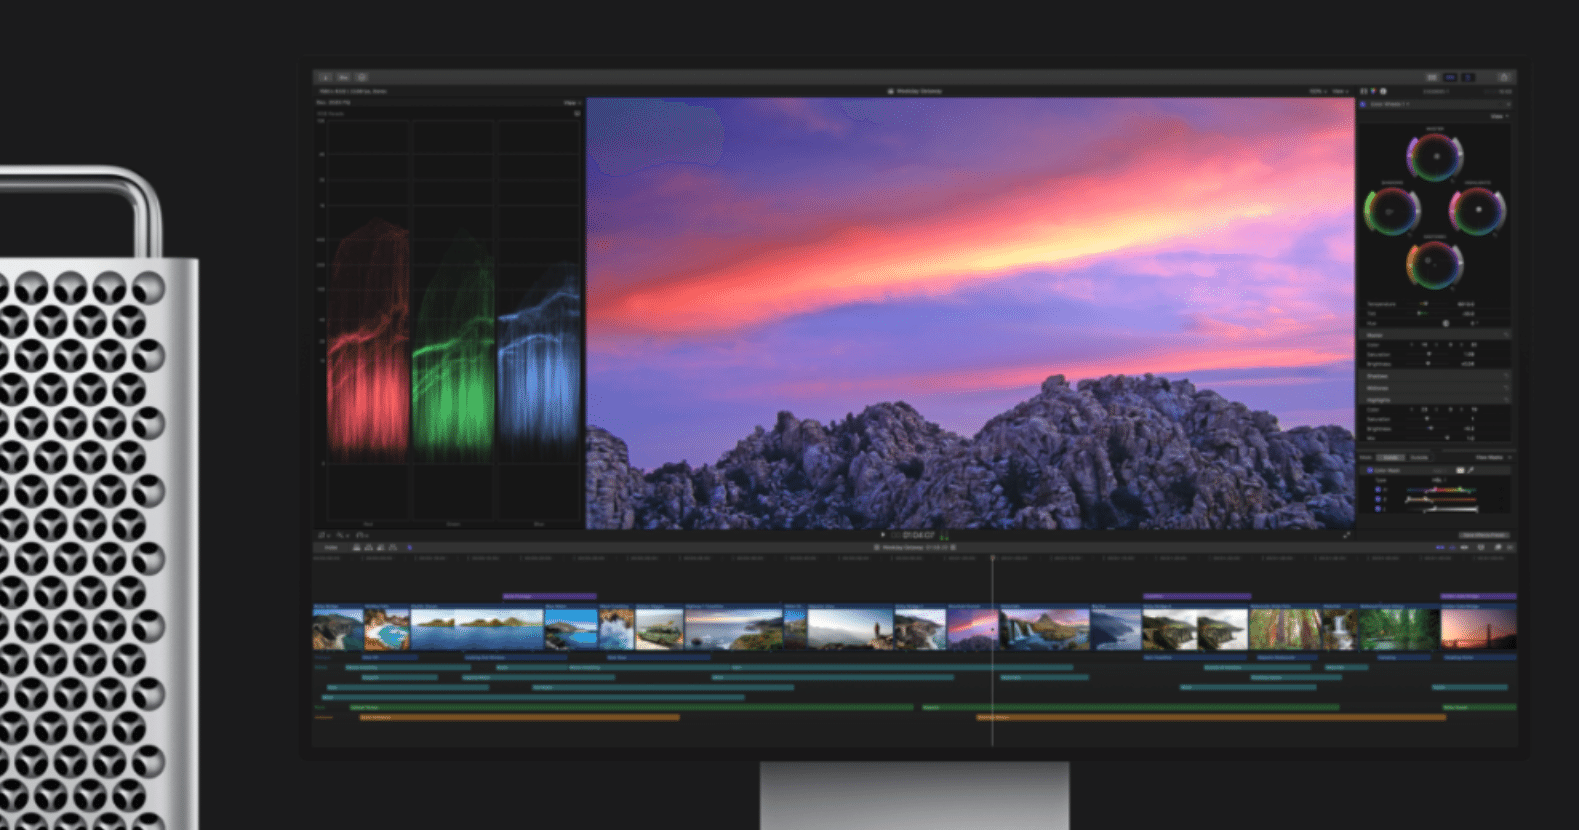The width and height of the screenshot is (1579, 830).
Task: Open the color inspector tab icon
Action: coord(1373,91)
